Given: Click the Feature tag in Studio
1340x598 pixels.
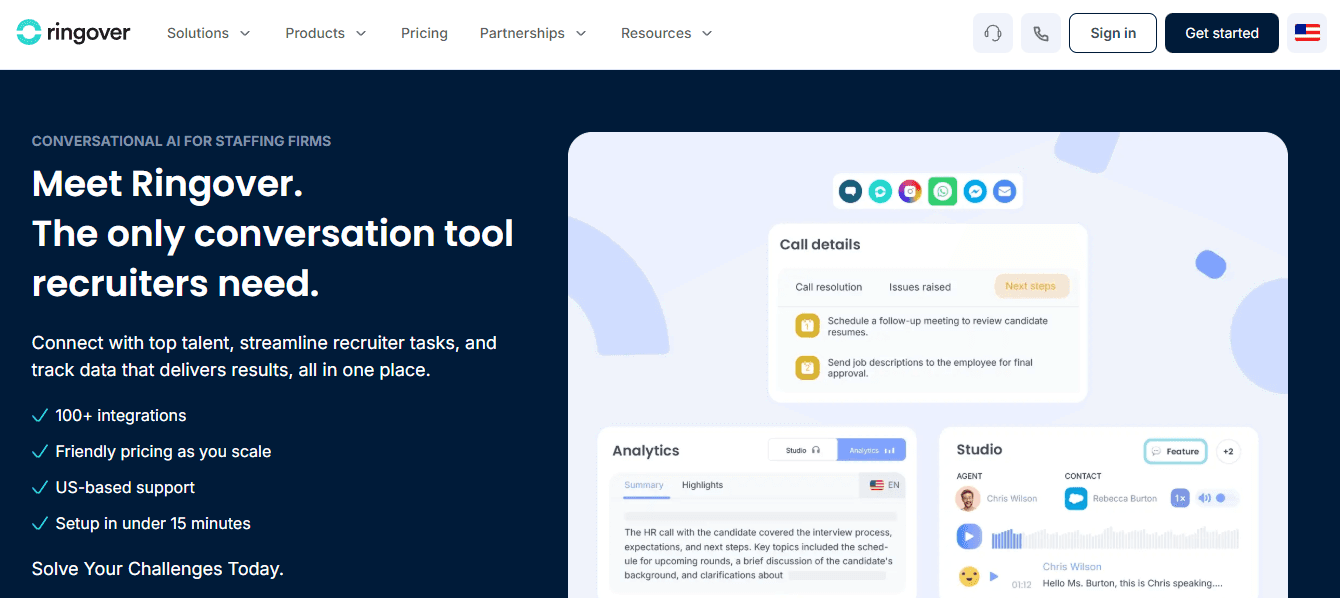Looking at the screenshot, I should [1175, 451].
